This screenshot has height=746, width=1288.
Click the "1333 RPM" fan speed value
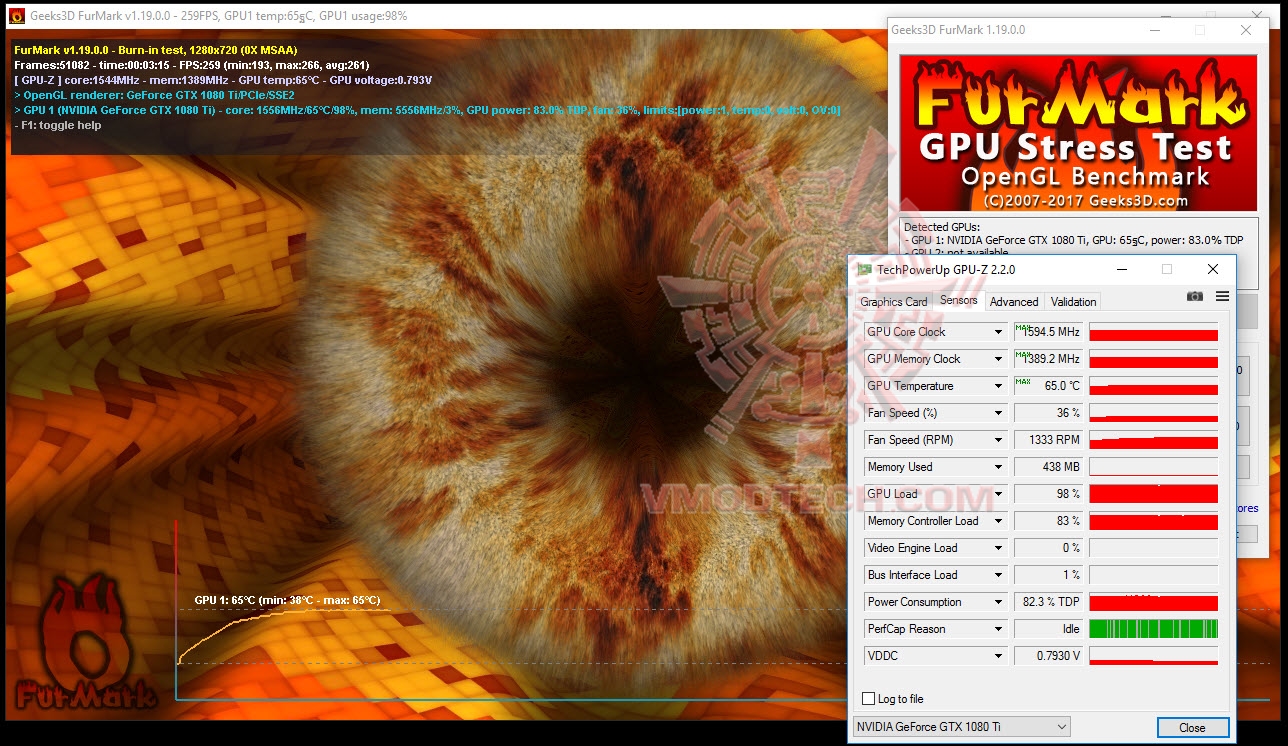point(1048,440)
